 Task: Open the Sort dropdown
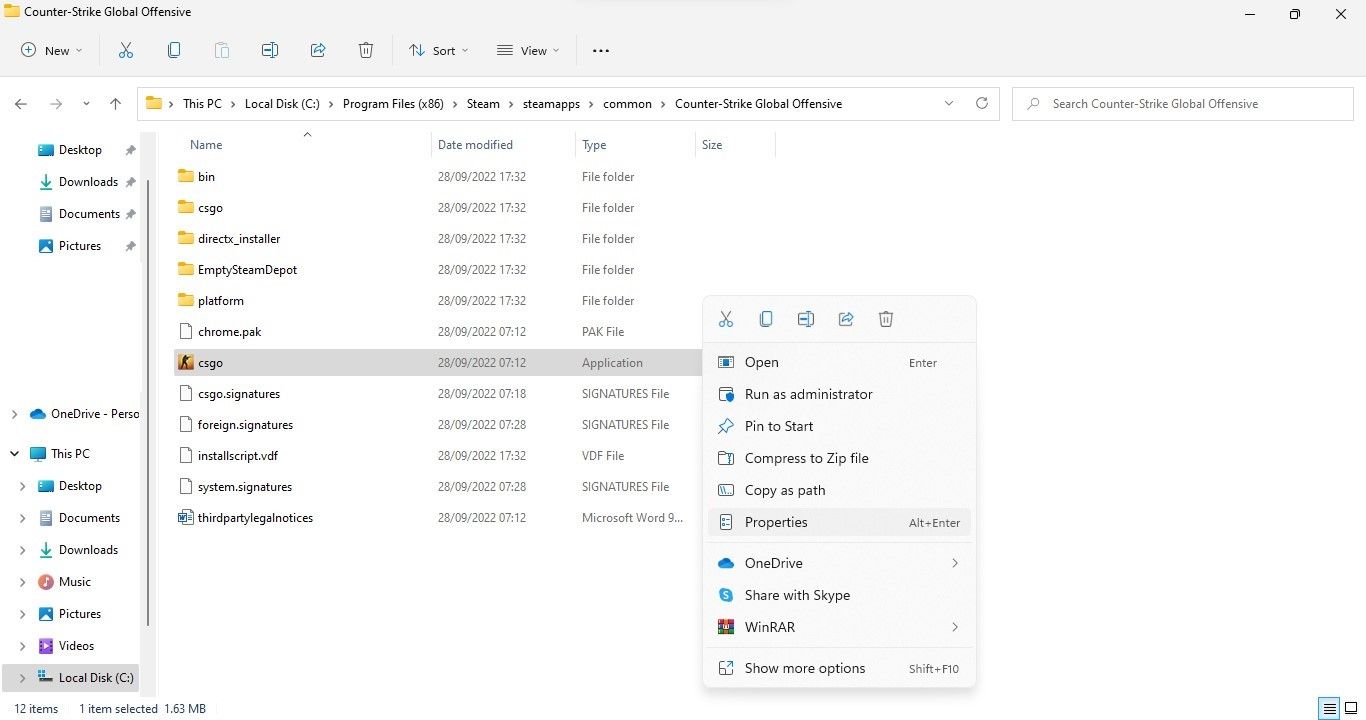click(440, 50)
